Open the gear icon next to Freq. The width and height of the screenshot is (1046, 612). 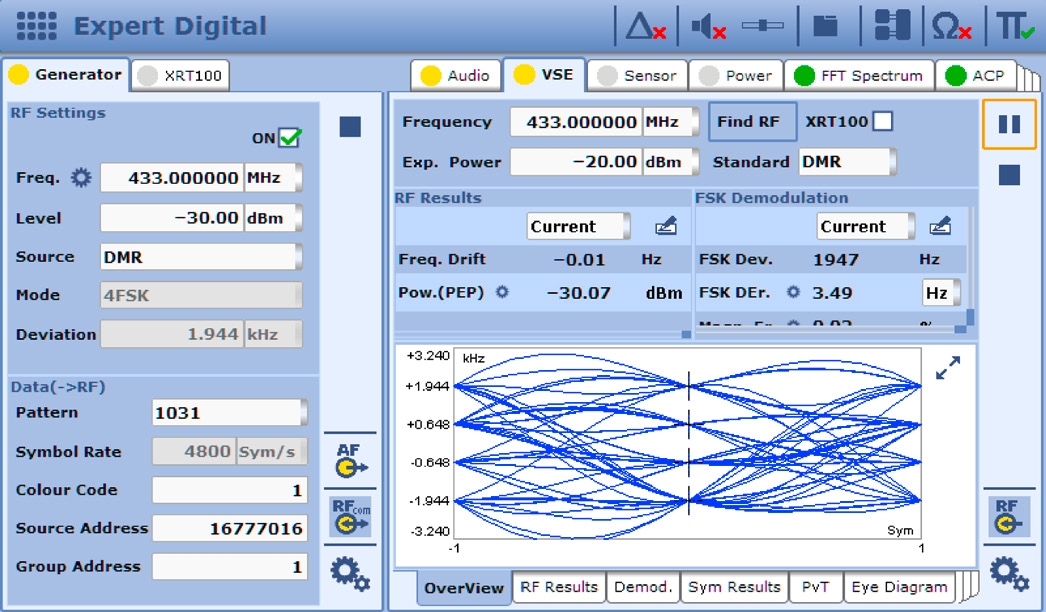81,179
